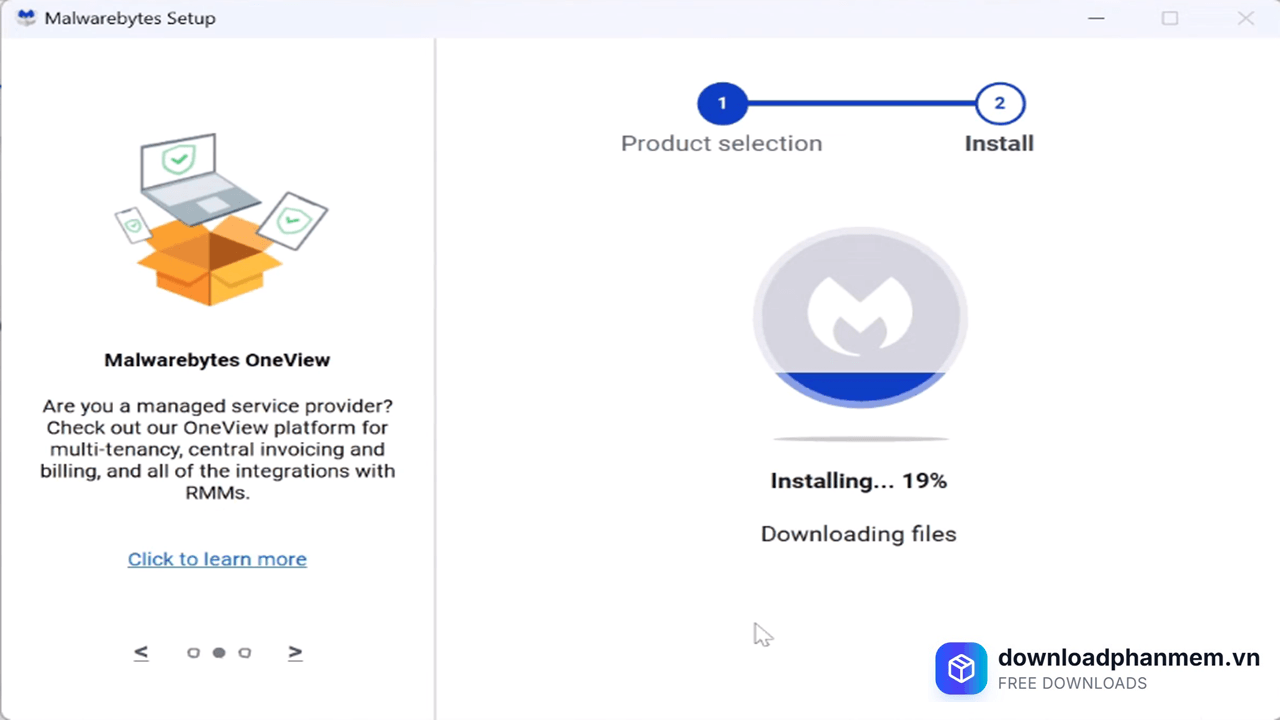Screen dimensions: 1280x720
Task: Select the first carousel dot
Action: (x=193, y=652)
